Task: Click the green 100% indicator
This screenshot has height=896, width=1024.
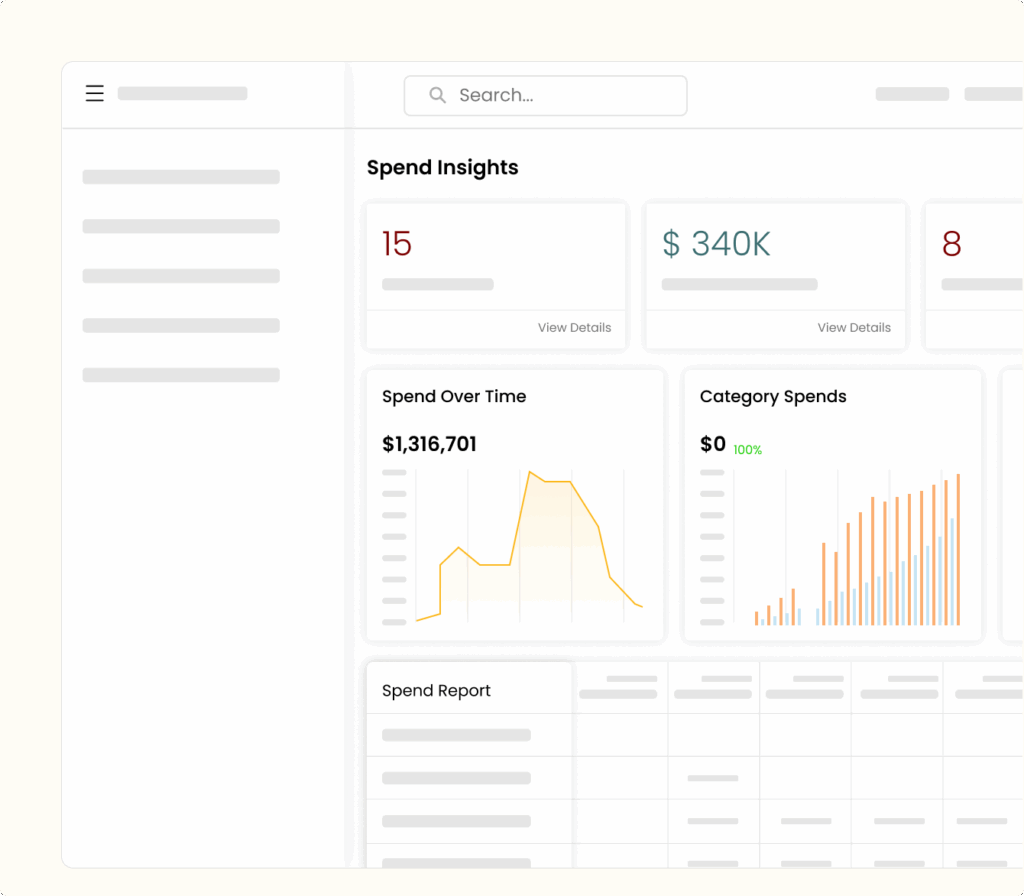Action: pos(747,451)
